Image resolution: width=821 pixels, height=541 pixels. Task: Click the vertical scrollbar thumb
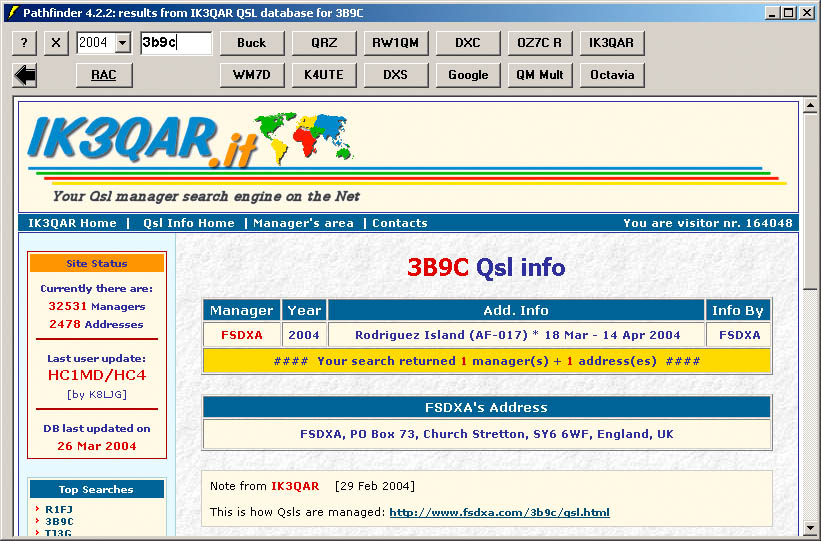point(810,201)
